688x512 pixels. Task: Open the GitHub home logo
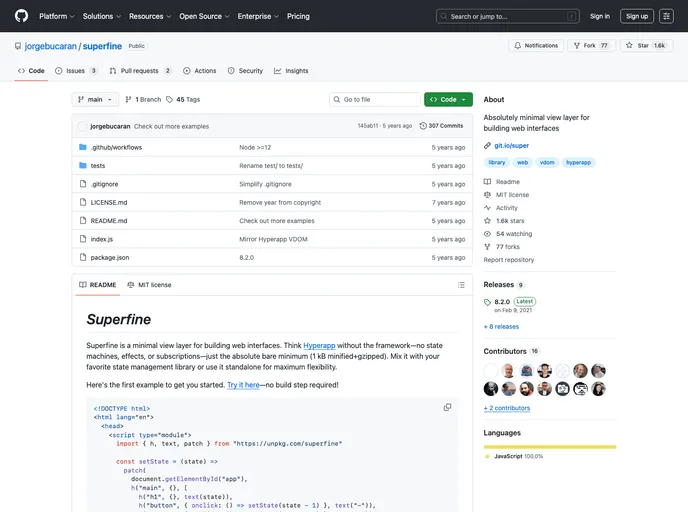click(21, 16)
